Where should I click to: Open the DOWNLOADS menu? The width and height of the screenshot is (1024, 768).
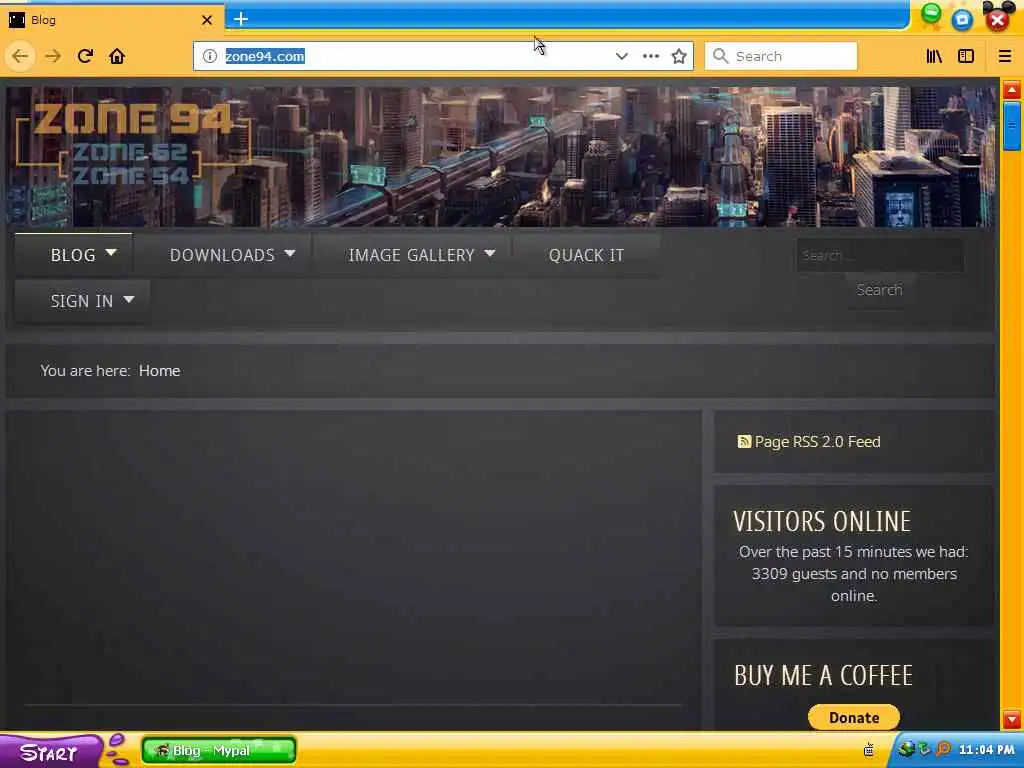(223, 255)
